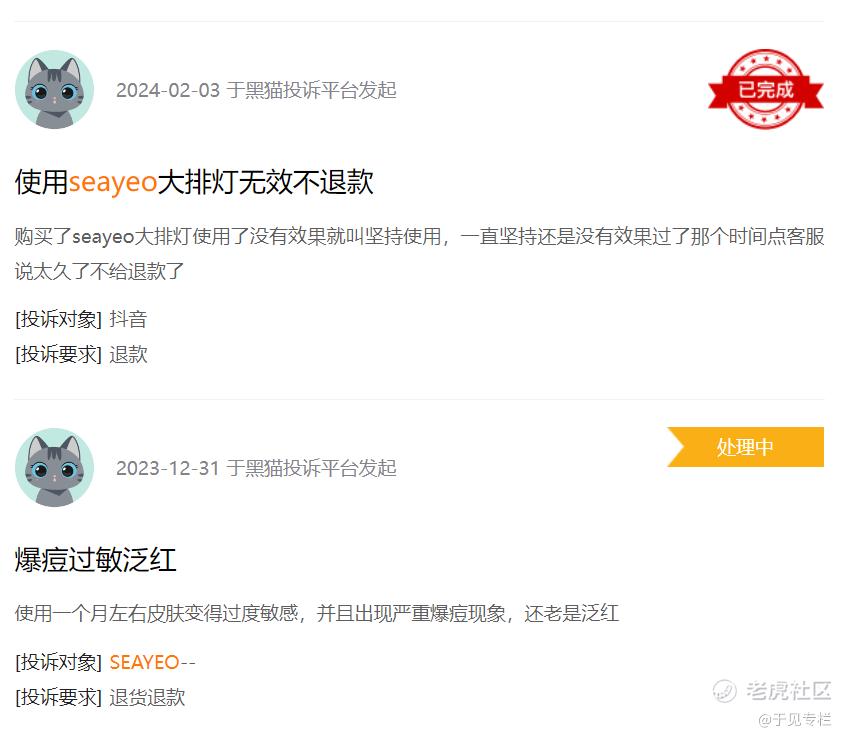Click the 老虎社区 watermark logo icon
Image resolution: width=847 pixels, height=739 pixels.
724,690
